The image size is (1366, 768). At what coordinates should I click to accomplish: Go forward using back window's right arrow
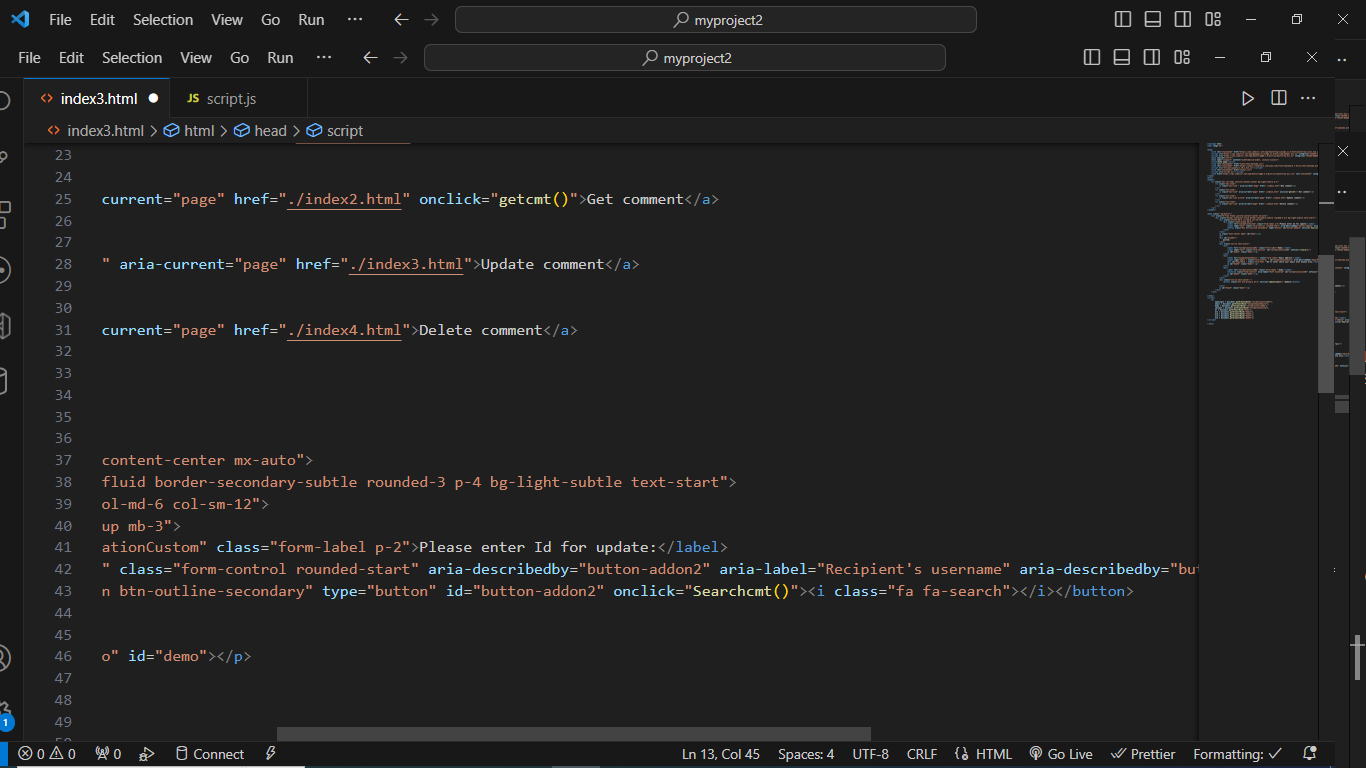[431, 20]
